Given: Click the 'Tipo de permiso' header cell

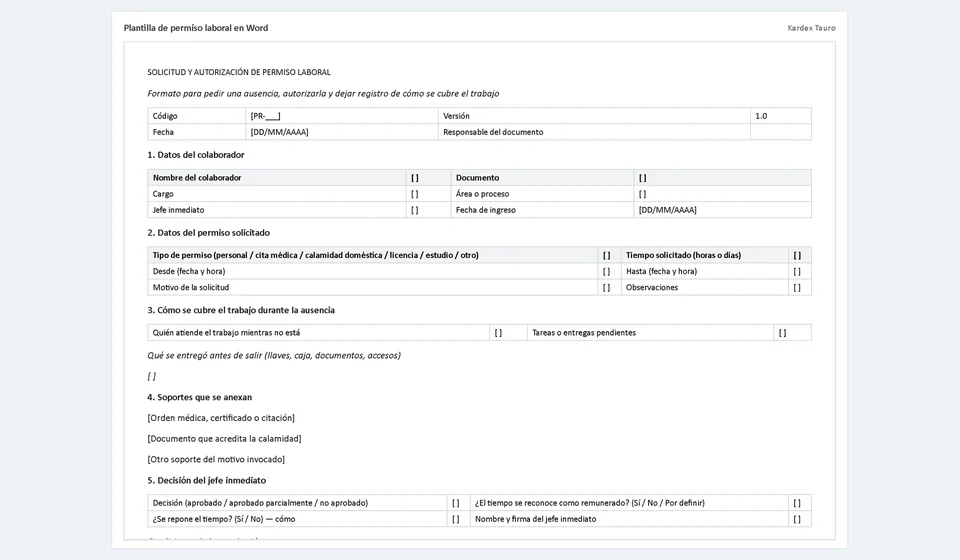Looking at the screenshot, I should pos(372,255).
